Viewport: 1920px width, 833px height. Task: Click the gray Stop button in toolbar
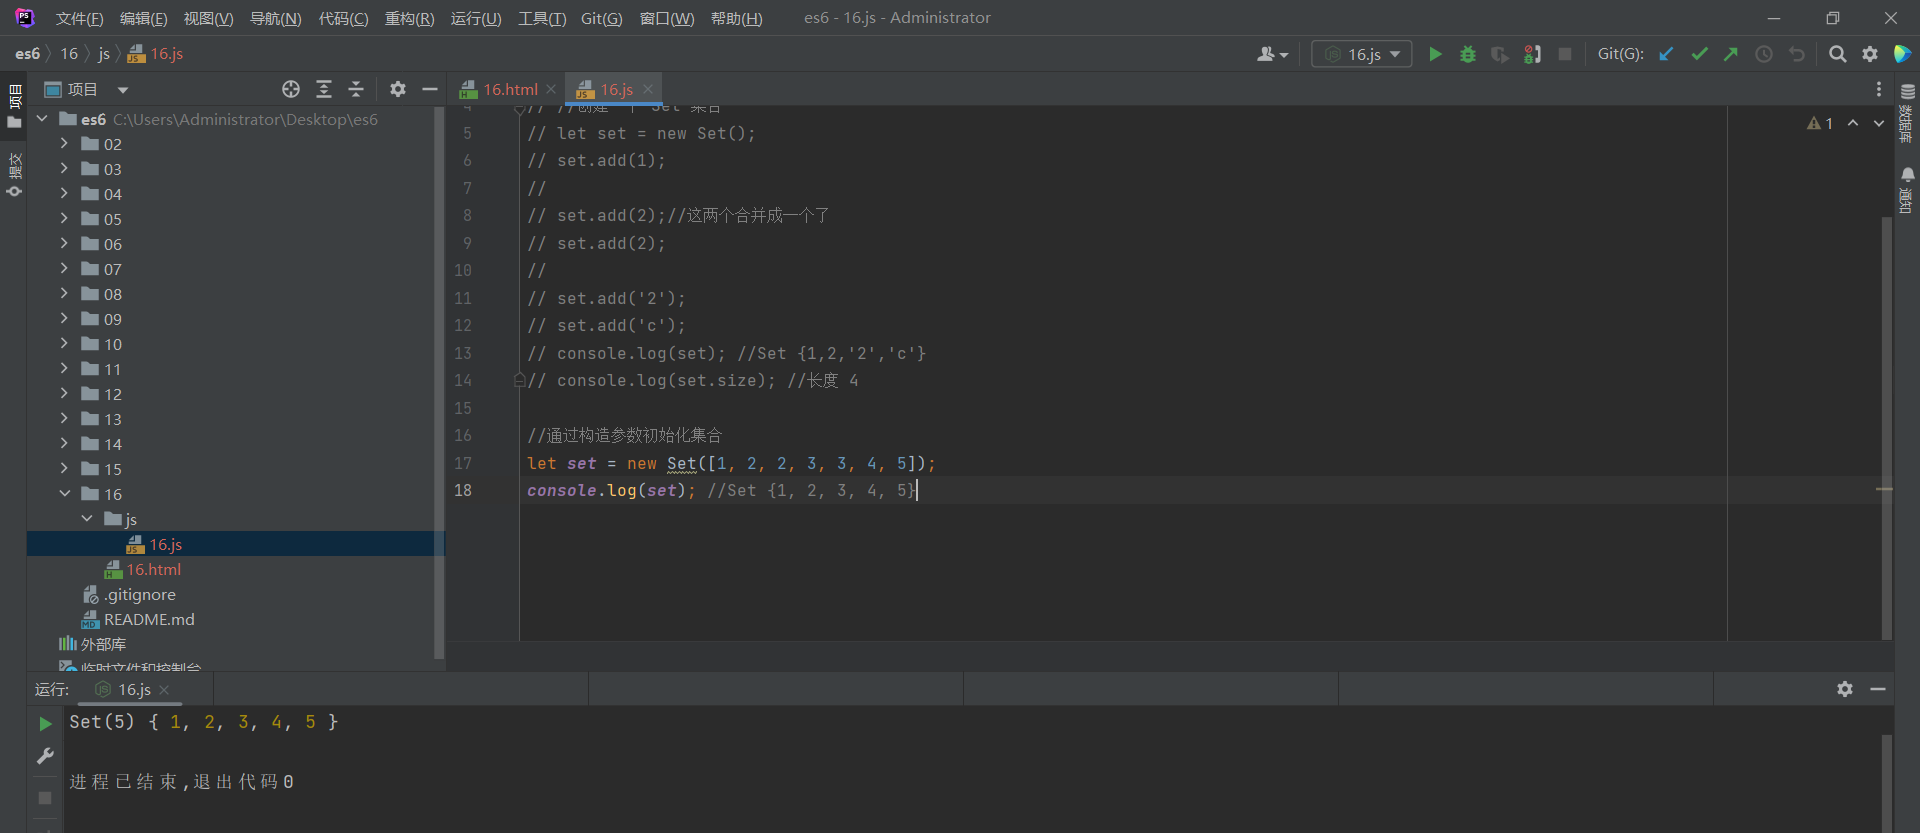(x=1565, y=54)
